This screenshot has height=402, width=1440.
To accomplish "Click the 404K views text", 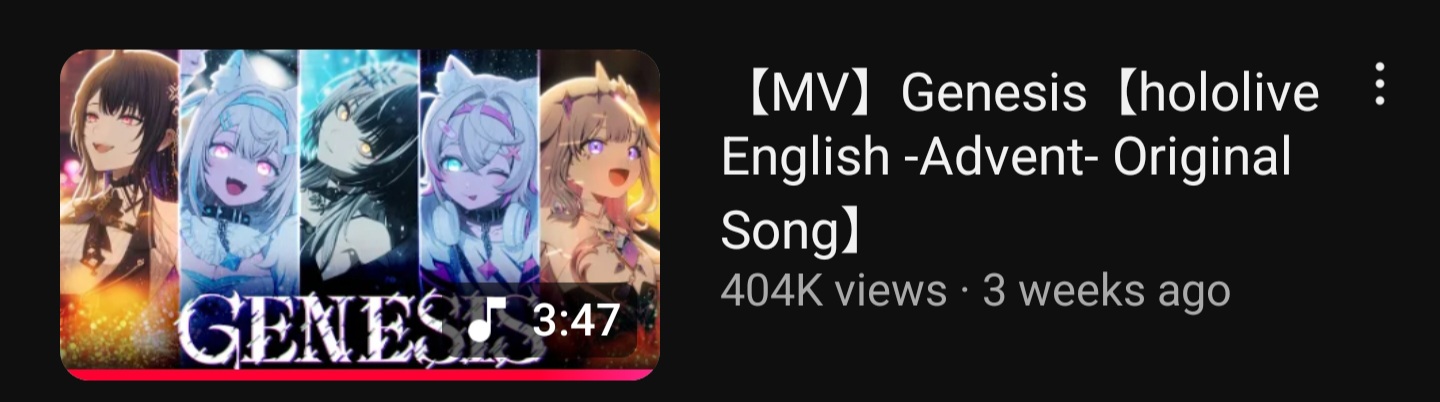I will pos(833,291).
